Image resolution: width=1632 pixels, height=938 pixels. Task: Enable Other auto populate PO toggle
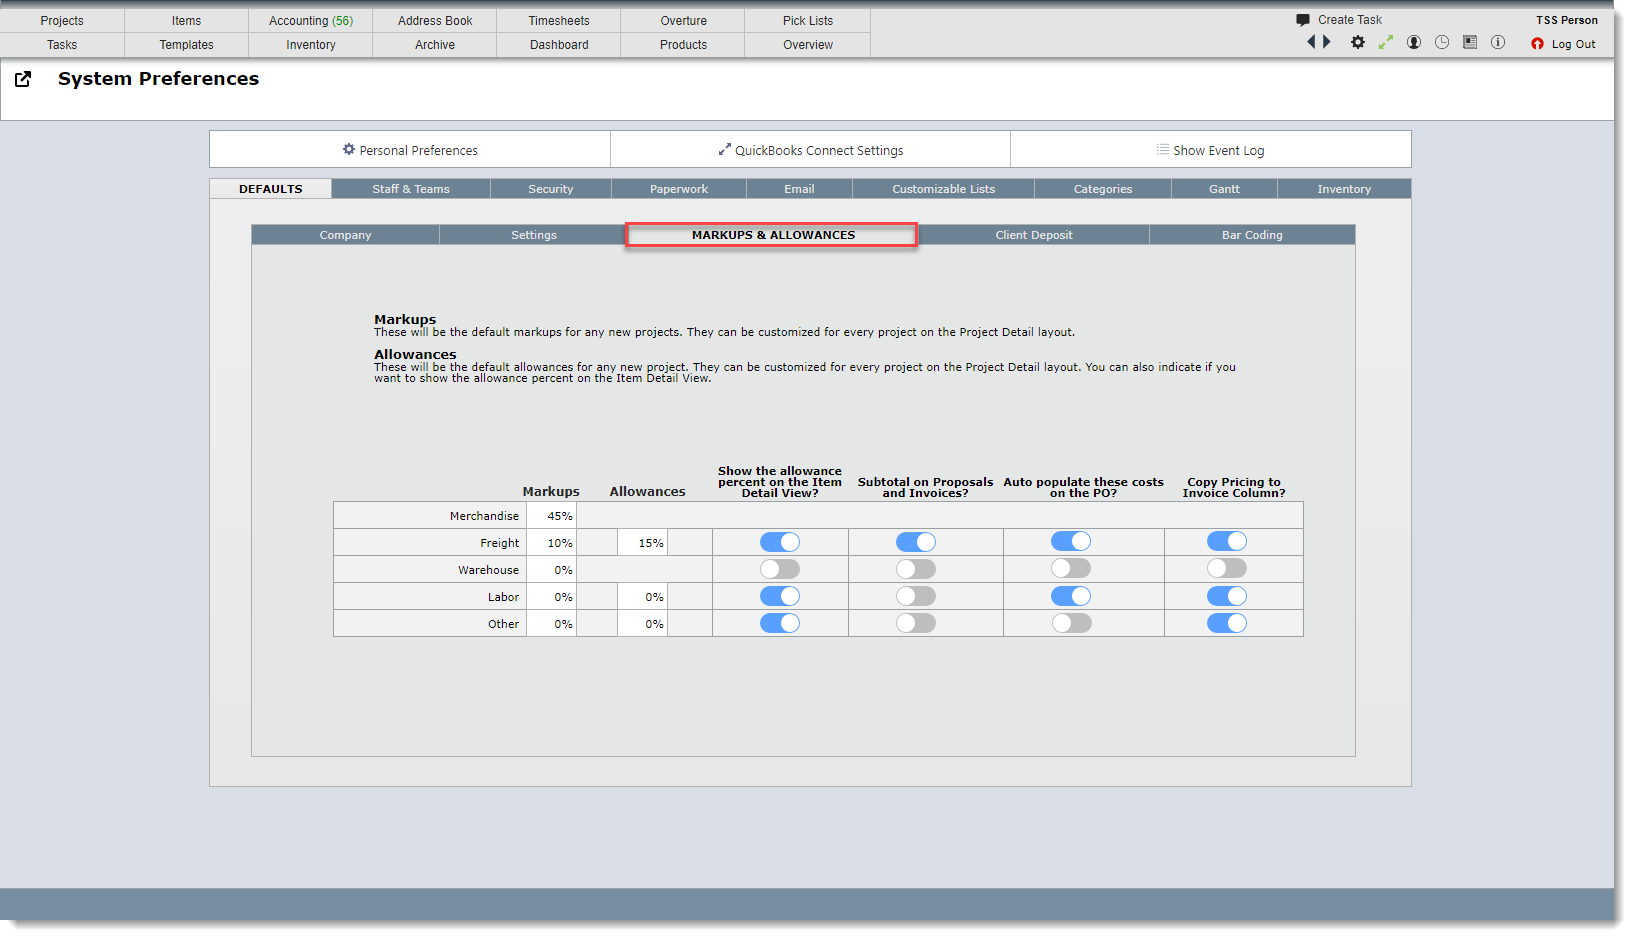click(1071, 623)
